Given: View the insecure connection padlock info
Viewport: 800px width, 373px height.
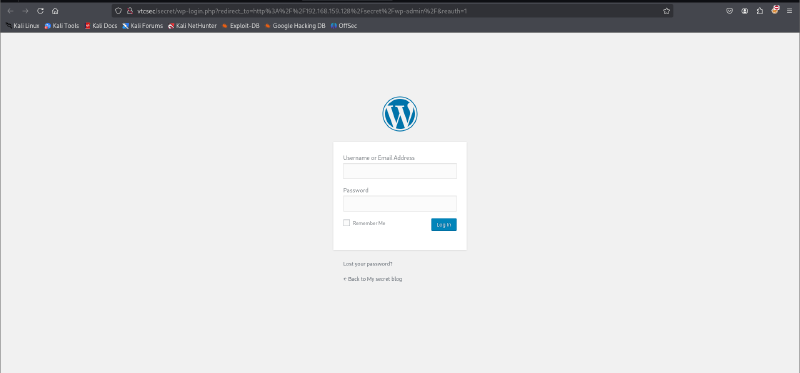Looking at the screenshot, I should coord(130,11).
